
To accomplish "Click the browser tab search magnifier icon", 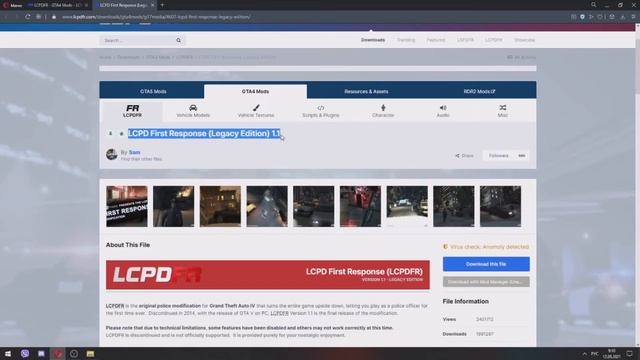I will [x=593, y=5].
